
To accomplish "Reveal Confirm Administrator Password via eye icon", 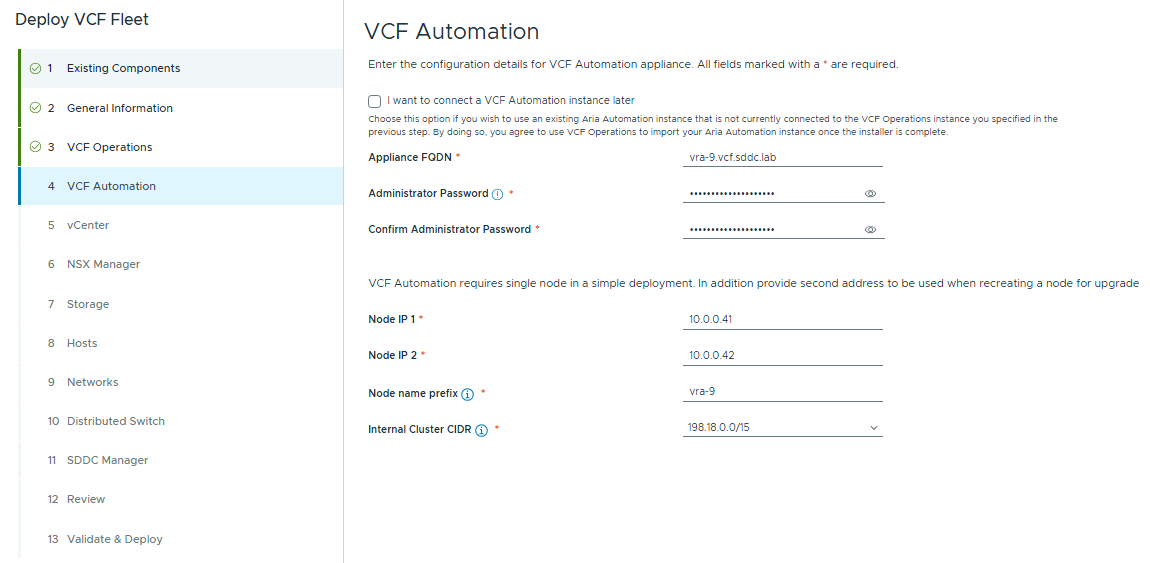I will coord(870,230).
